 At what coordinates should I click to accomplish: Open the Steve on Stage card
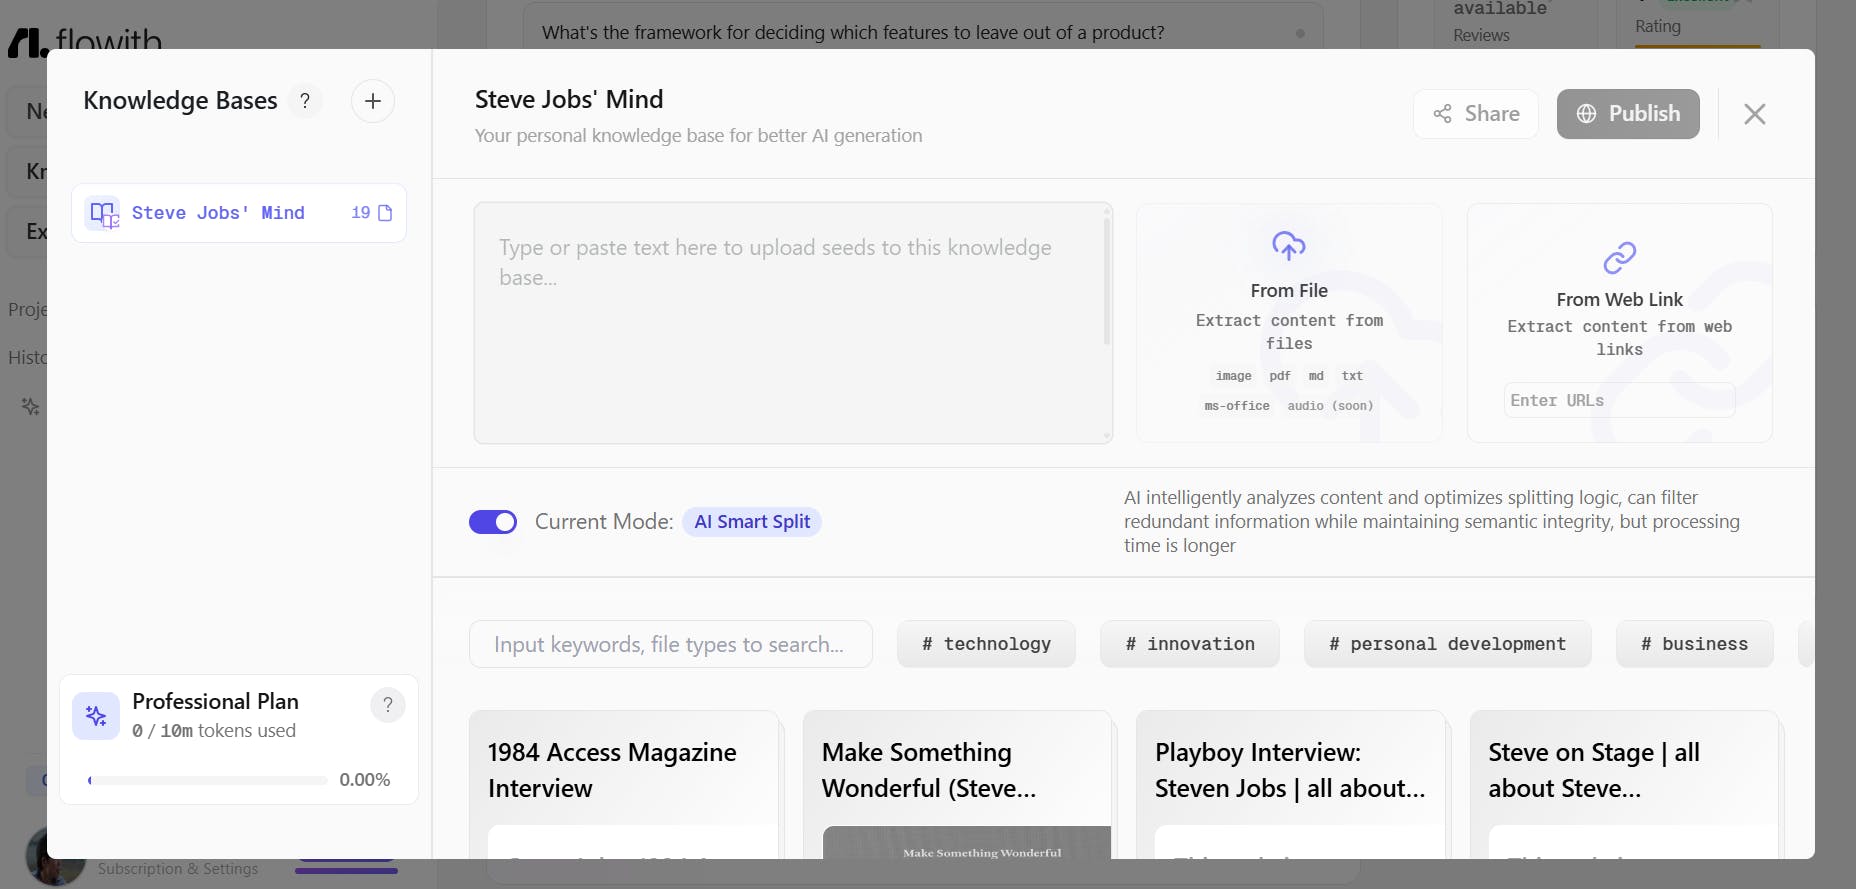[x=1624, y=784]
